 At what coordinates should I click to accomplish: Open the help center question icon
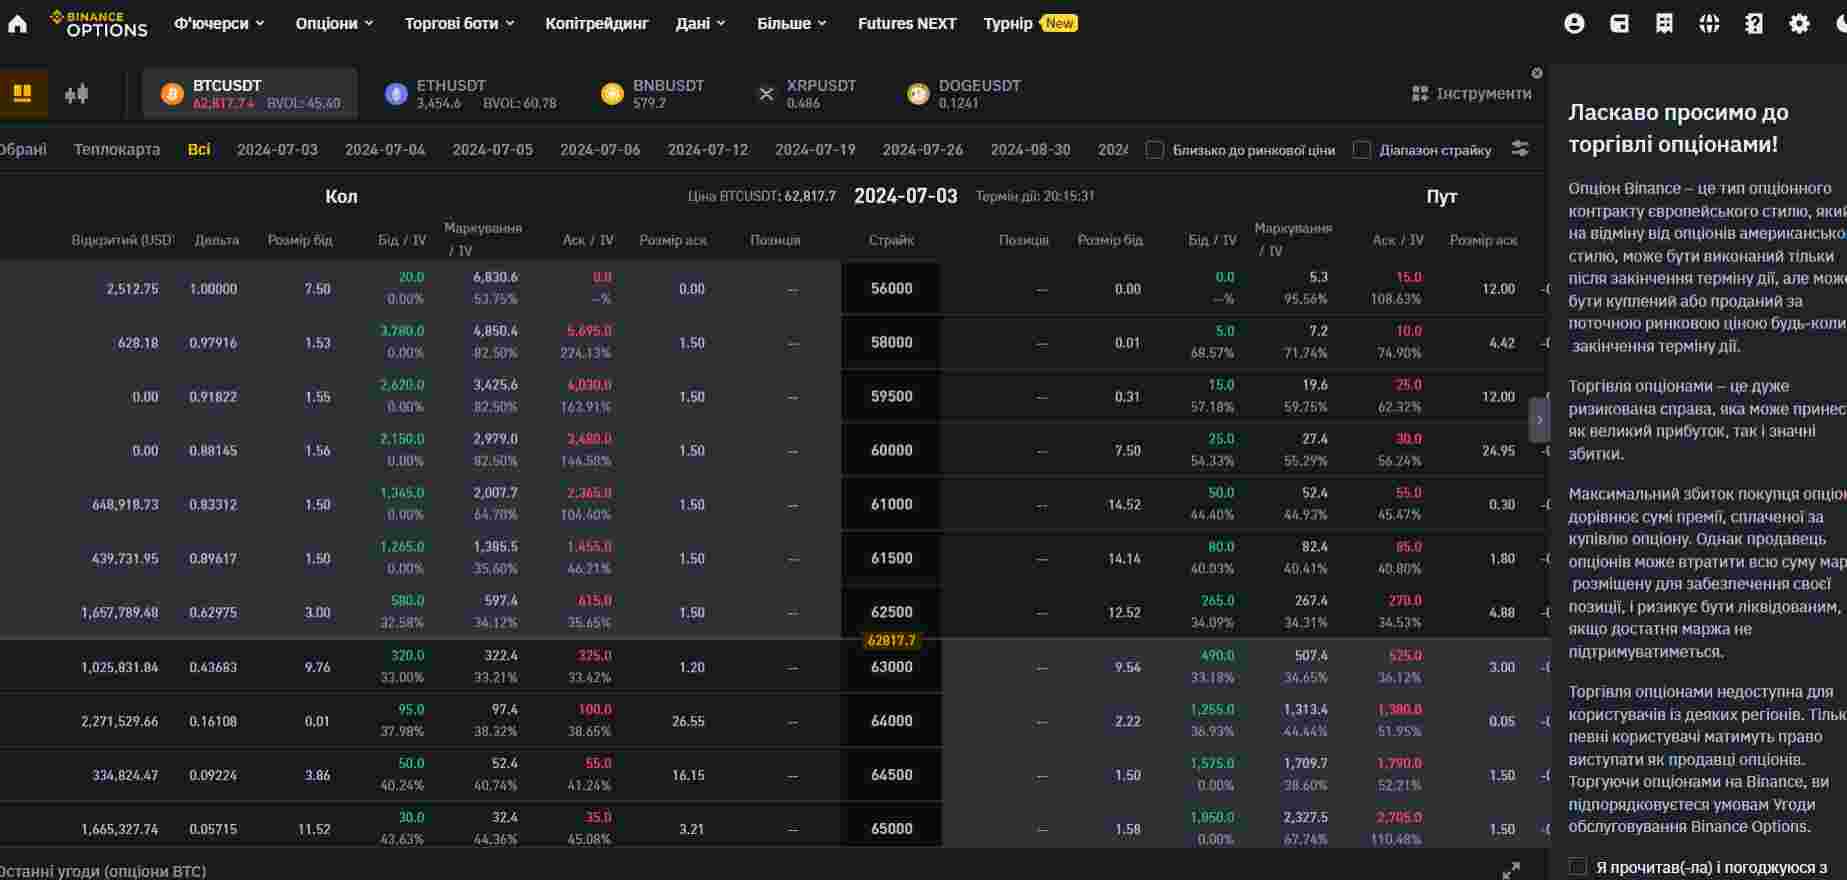[1754, 24]
